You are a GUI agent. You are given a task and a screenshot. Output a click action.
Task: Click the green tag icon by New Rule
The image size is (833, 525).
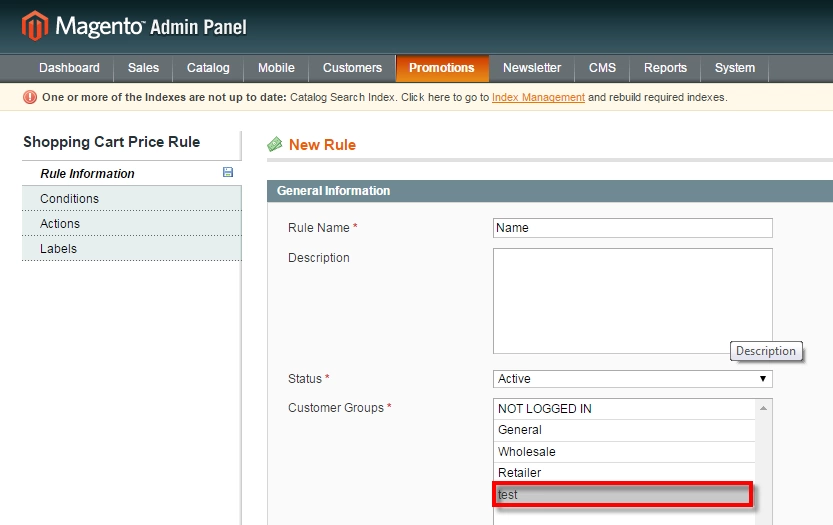[x=275, y=144]
